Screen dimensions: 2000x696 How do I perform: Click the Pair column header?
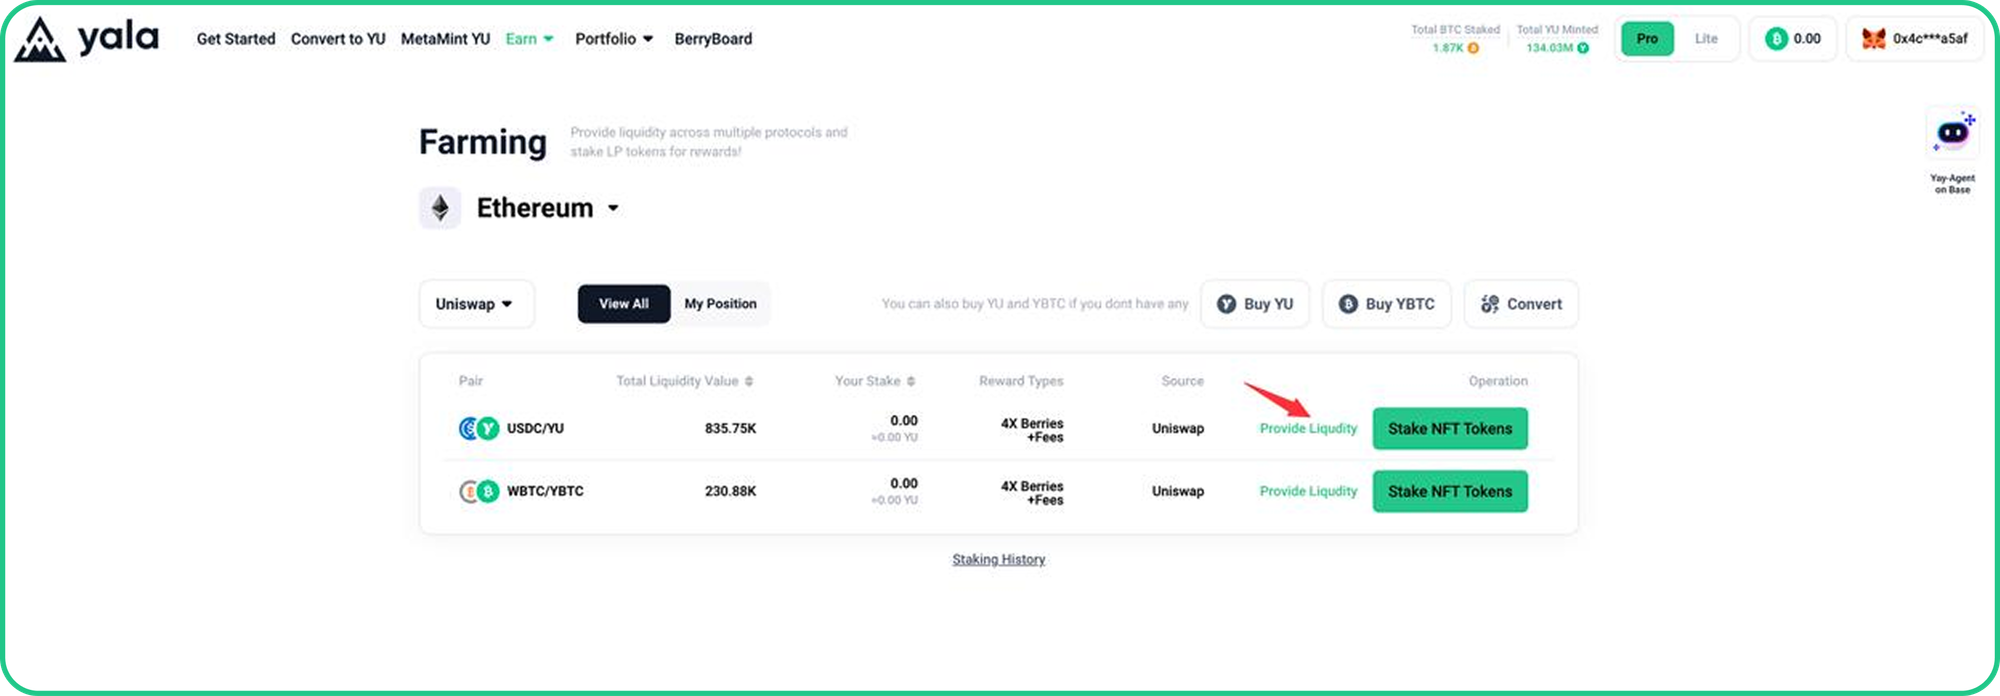pyautogui.click(x=471, y=381)
